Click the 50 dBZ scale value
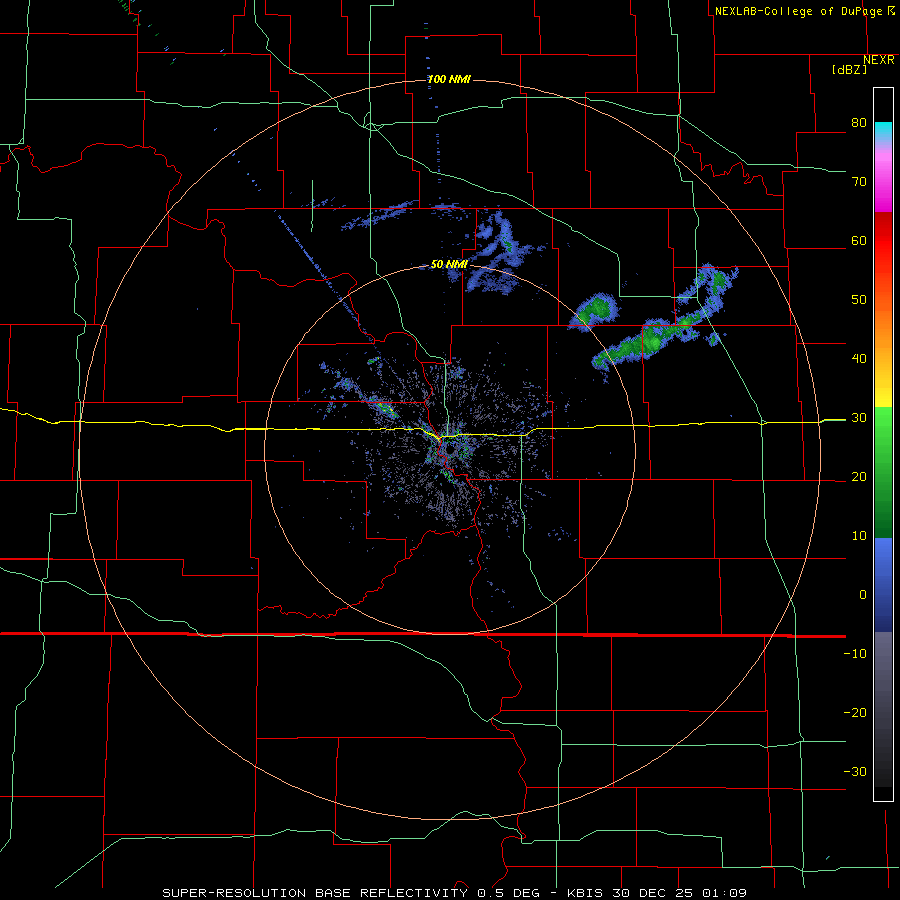The width and height of the screenshot is (900, 900). coord(859,300)
